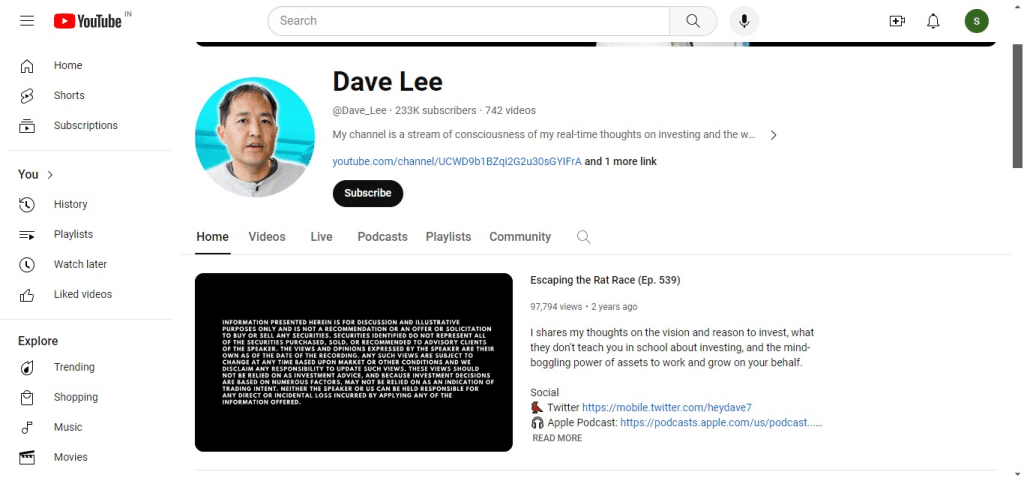Screen dimensions: 1024x481
Task: Click the search magnifier button
Action: pos(693,21)
